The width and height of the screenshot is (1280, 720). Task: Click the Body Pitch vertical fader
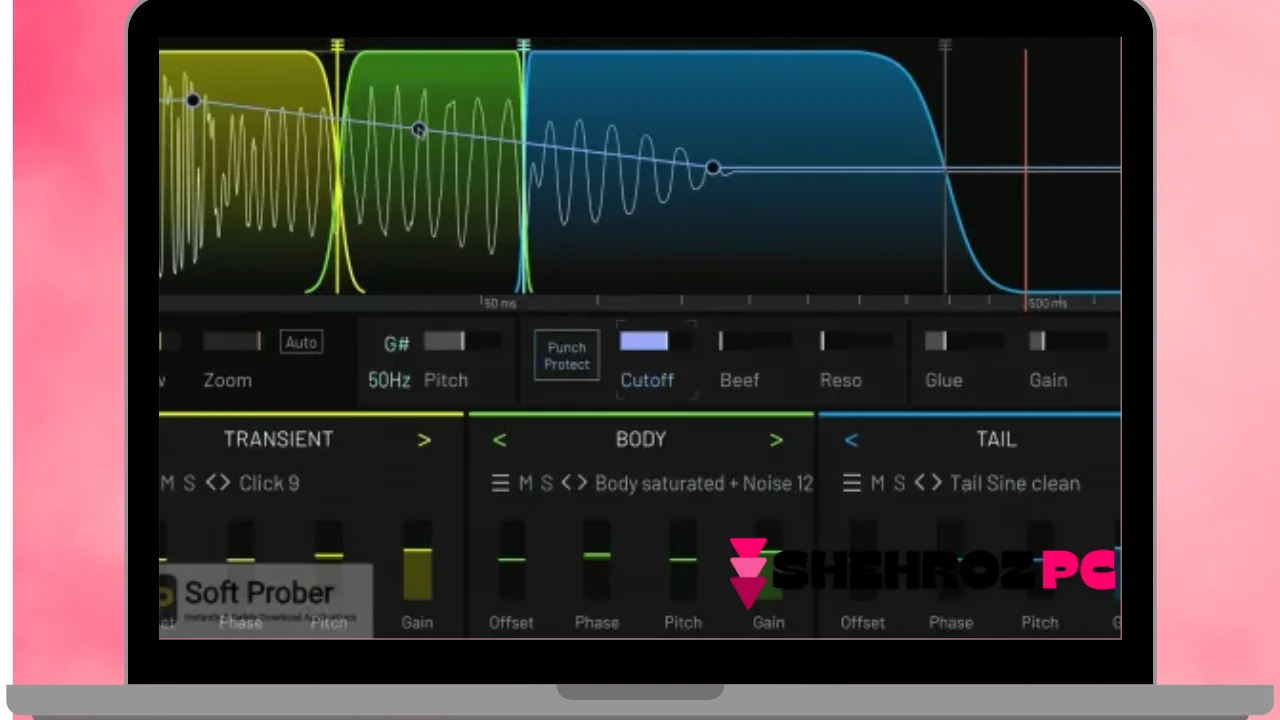tap(683, 560)
